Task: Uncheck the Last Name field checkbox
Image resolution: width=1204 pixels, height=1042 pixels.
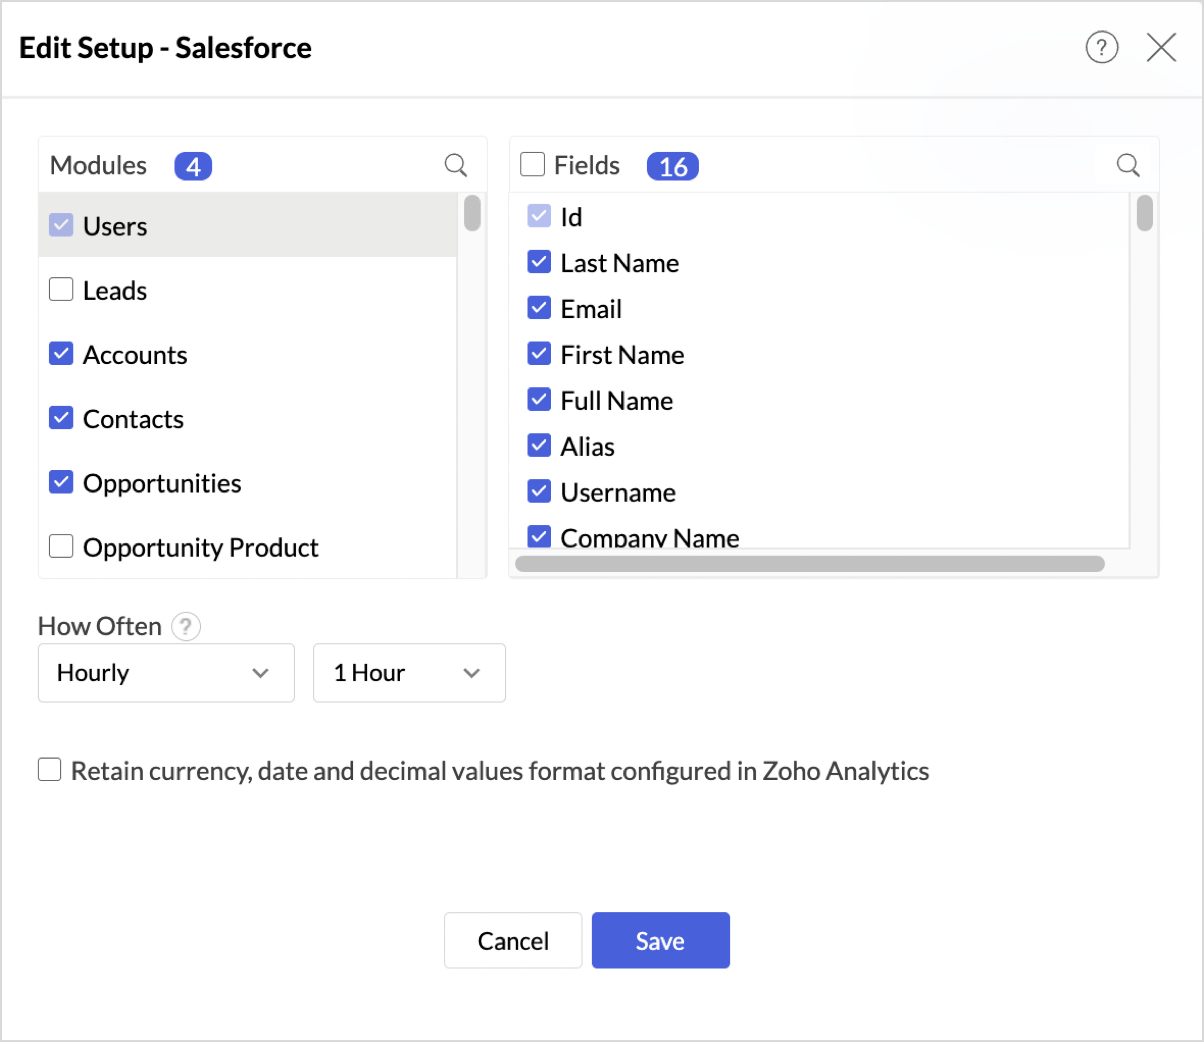Action: (539, 261)
